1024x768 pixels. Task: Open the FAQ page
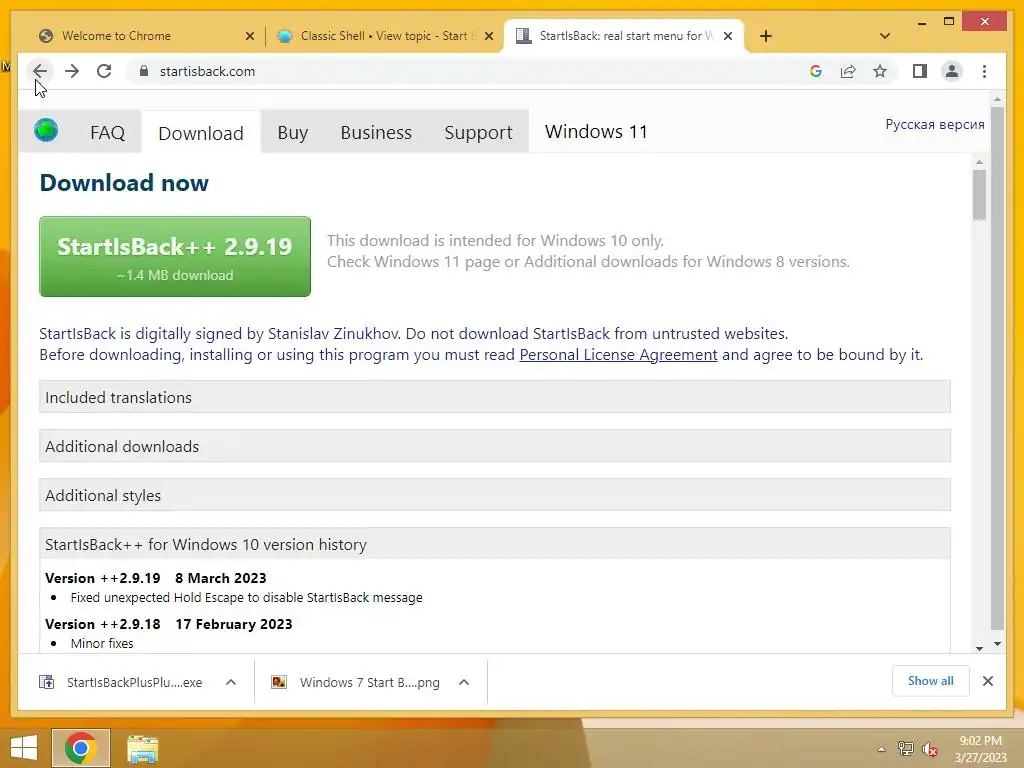(107, 133)
